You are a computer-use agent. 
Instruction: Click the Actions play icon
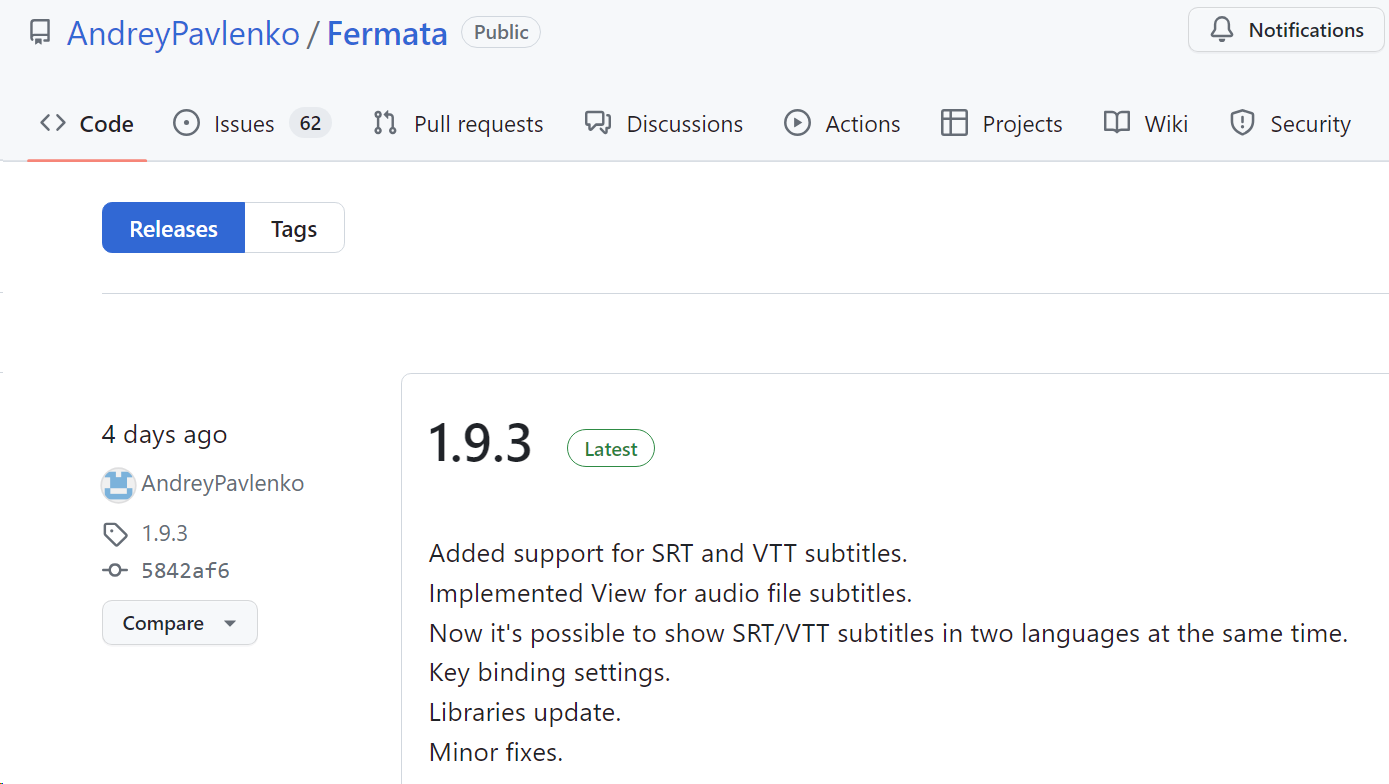point(797,123)
